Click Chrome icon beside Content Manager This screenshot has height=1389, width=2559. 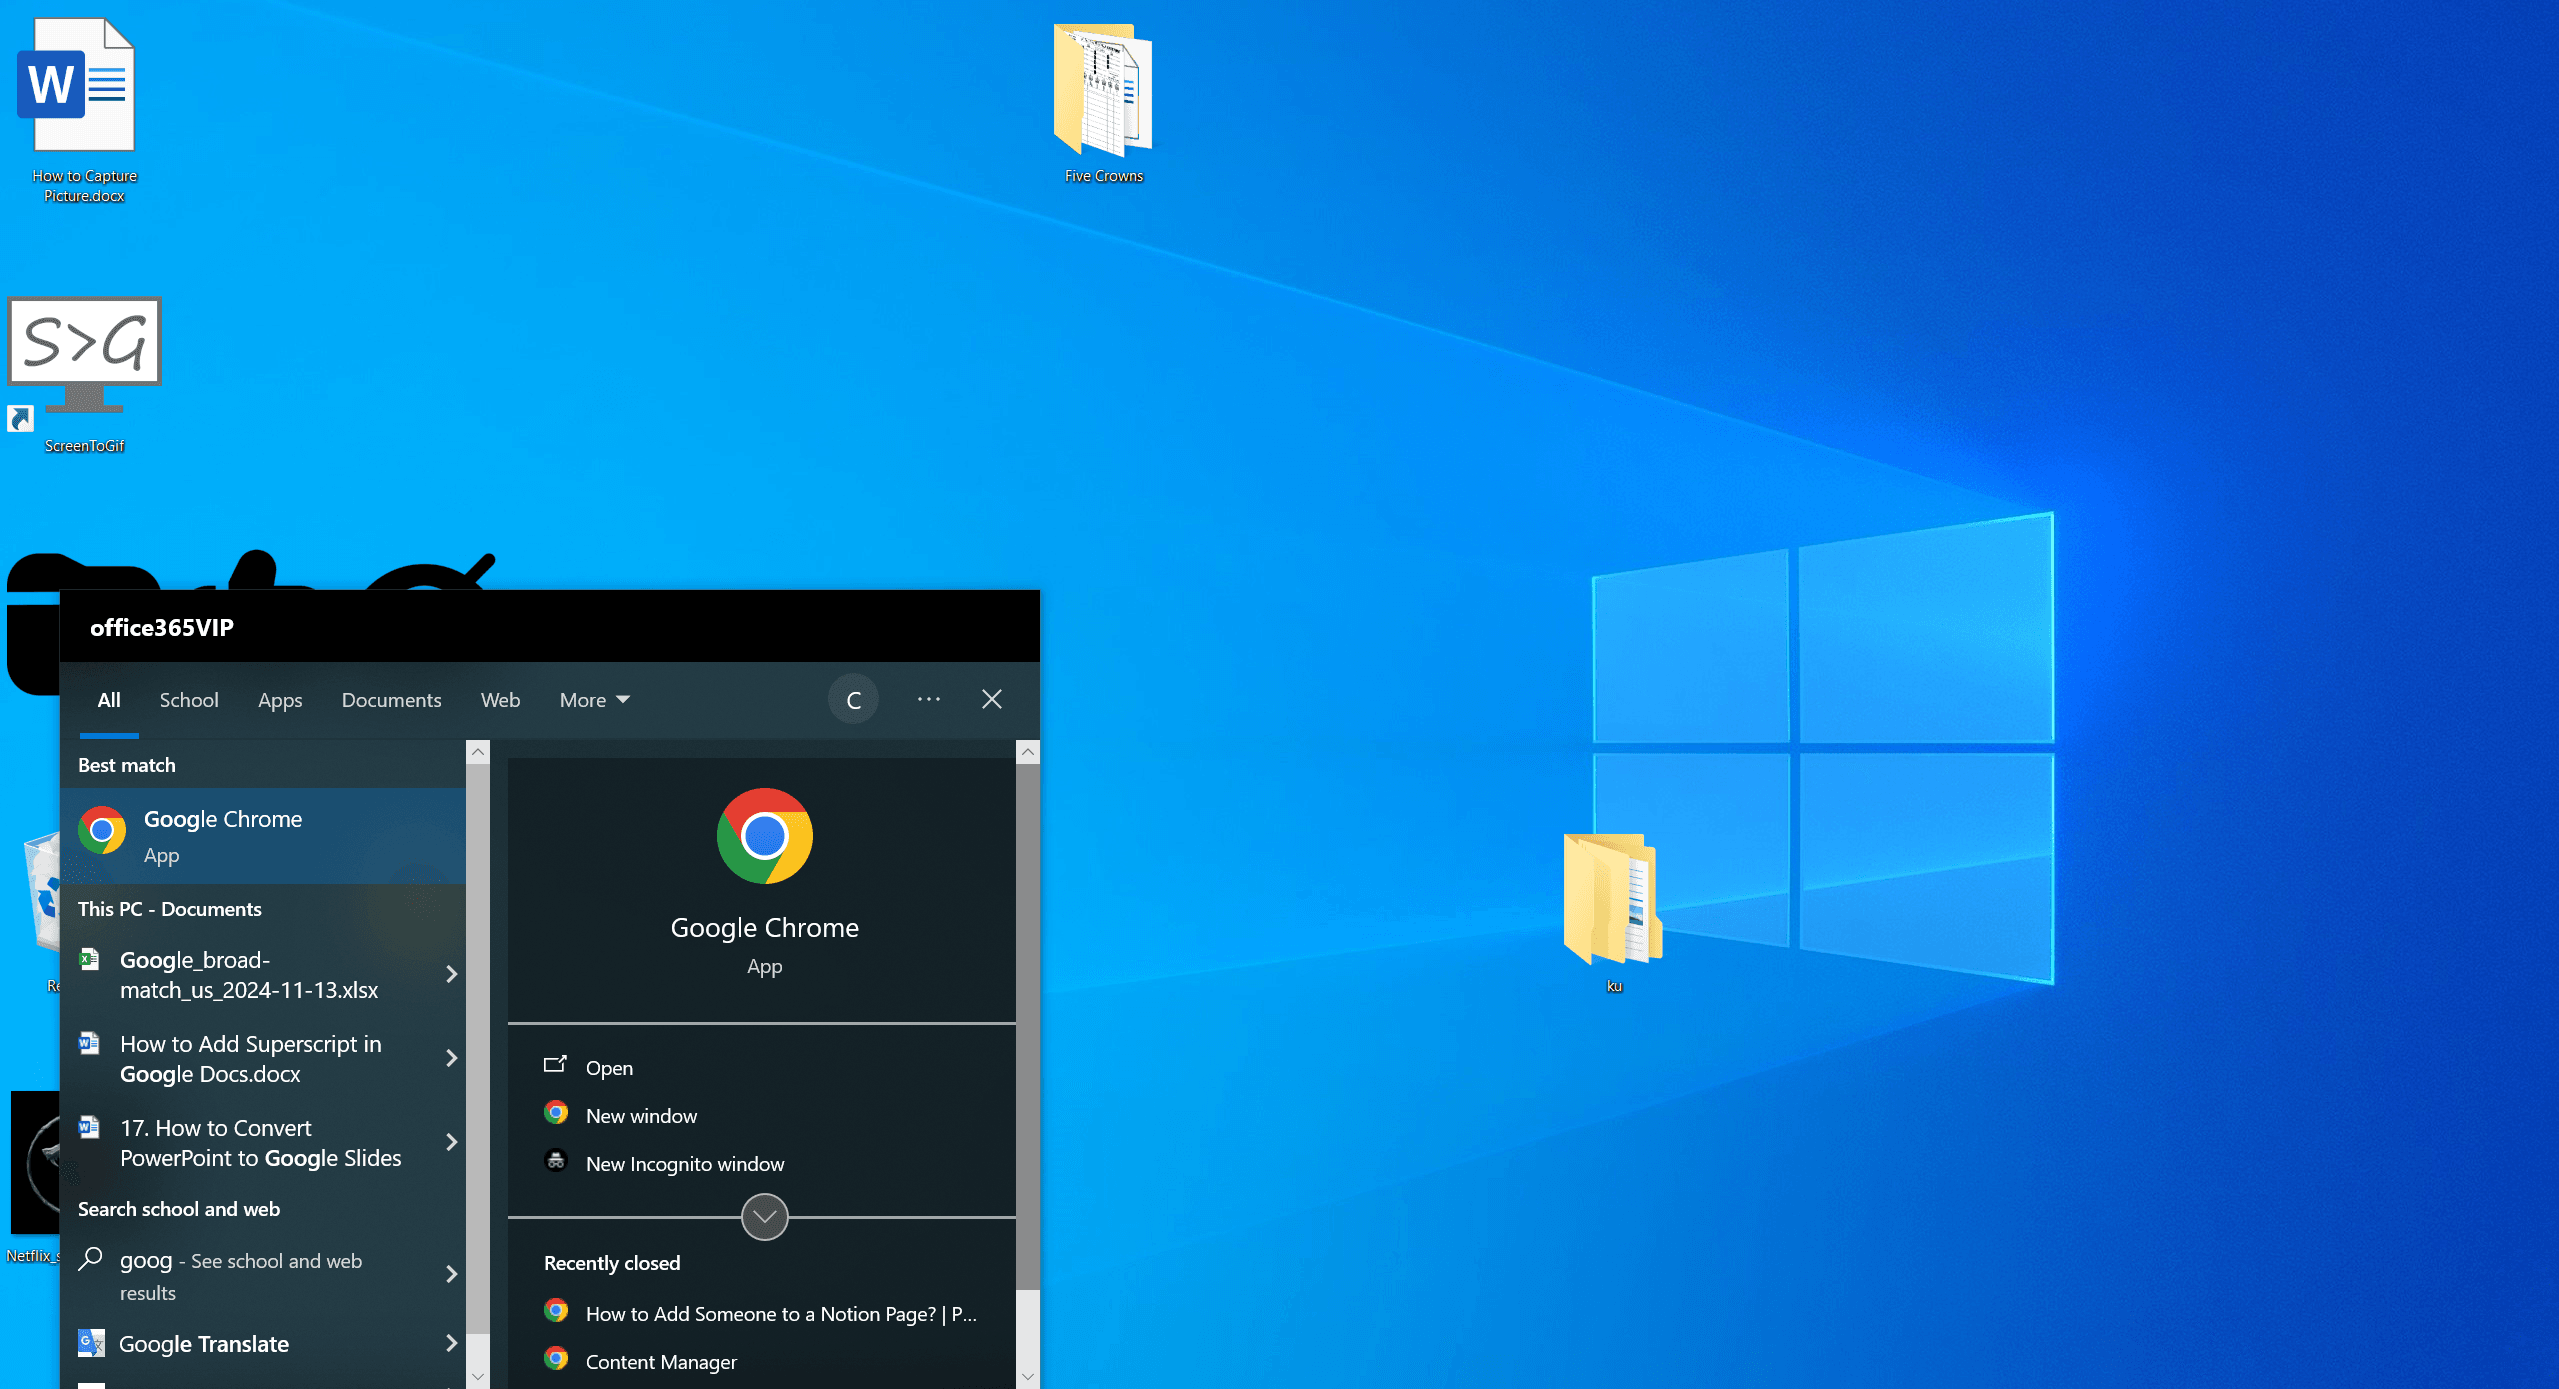pos(556,1359)
